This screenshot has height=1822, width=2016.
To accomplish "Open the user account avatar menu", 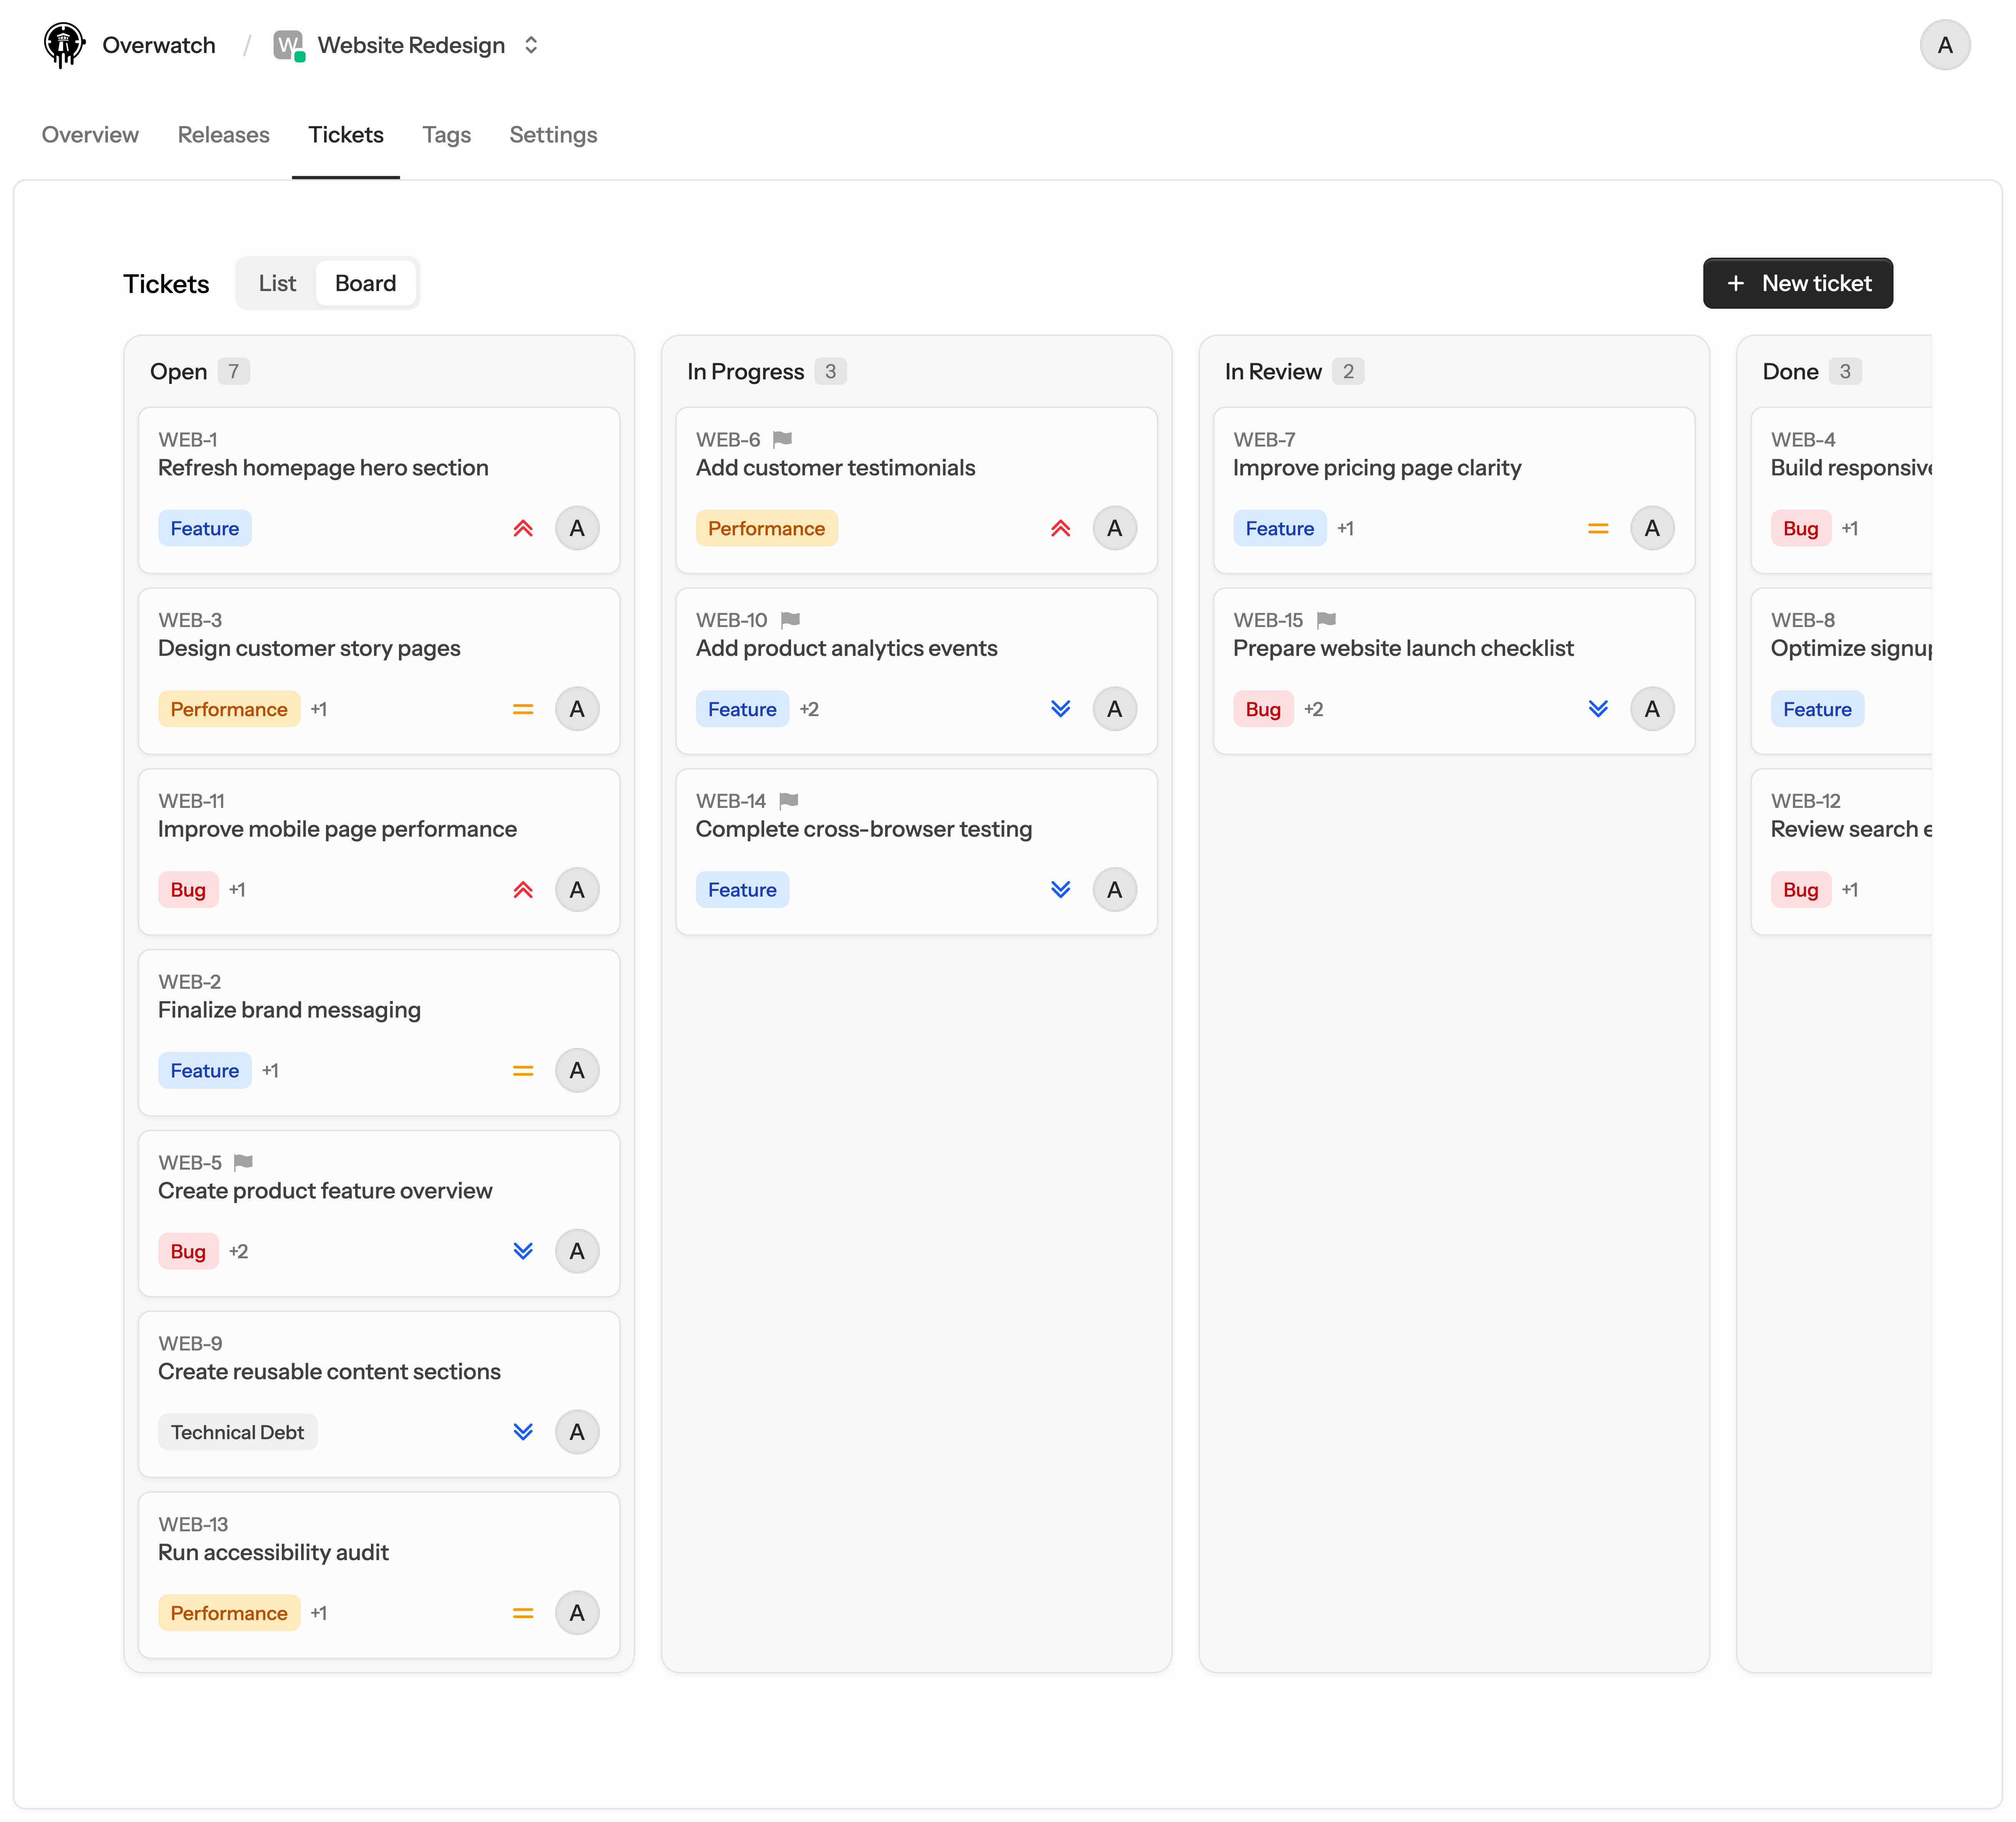I will pyautogui.click(x=1944, y=45).
